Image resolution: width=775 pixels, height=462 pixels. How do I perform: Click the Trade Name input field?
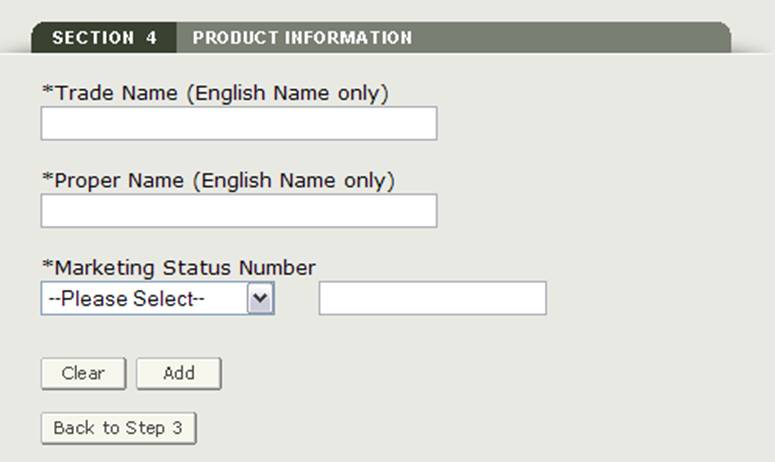click(238, 123)
